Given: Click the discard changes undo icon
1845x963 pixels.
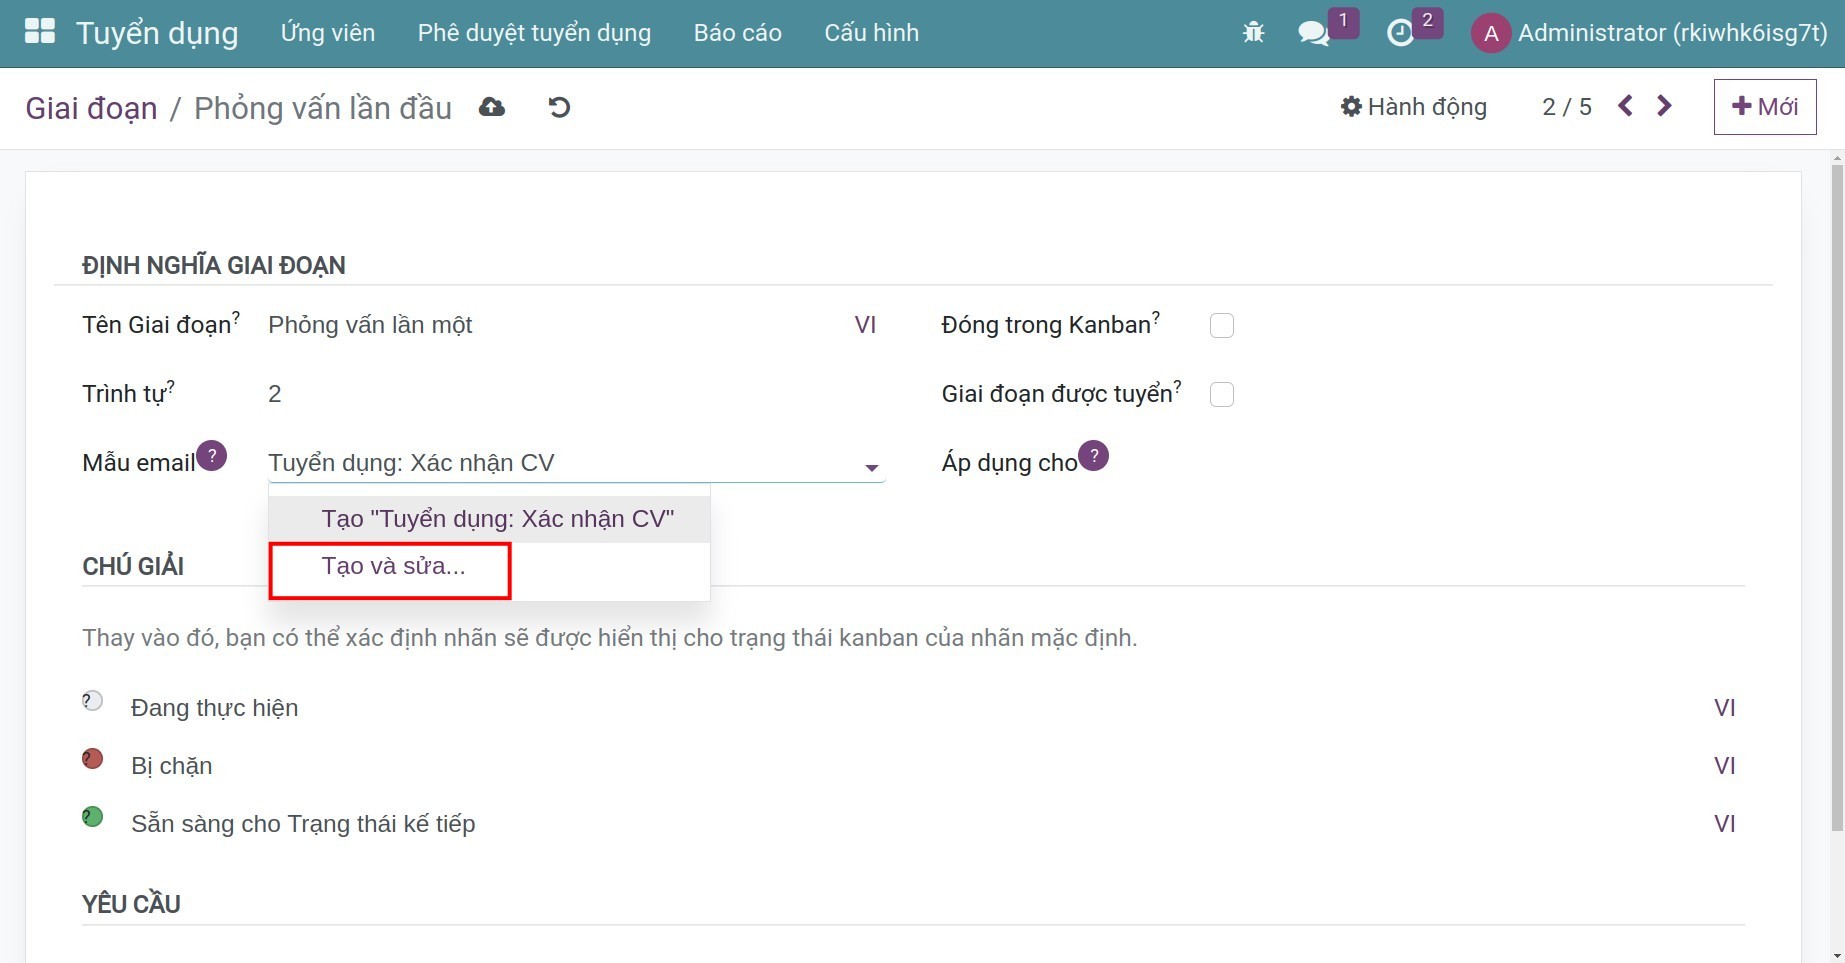Looking at the screenshot, I should click(x=559, y=107).
